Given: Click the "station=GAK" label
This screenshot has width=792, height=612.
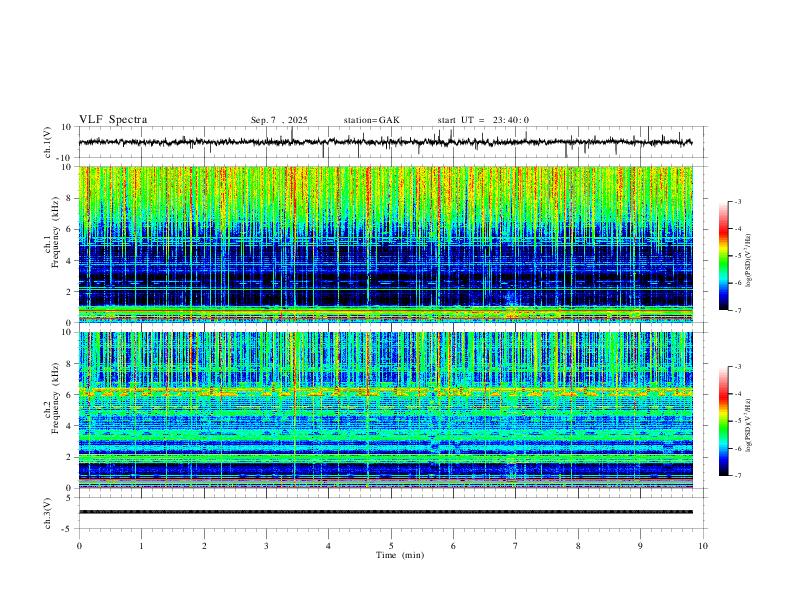Looking at the screenshot, I should 371,120.
